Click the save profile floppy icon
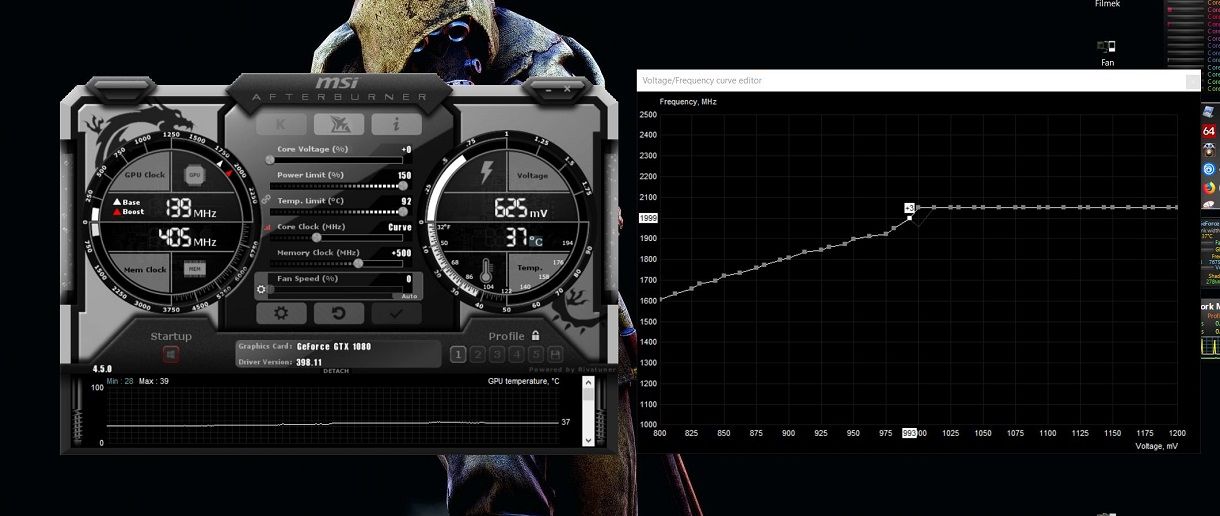 (x=555, y=354)
